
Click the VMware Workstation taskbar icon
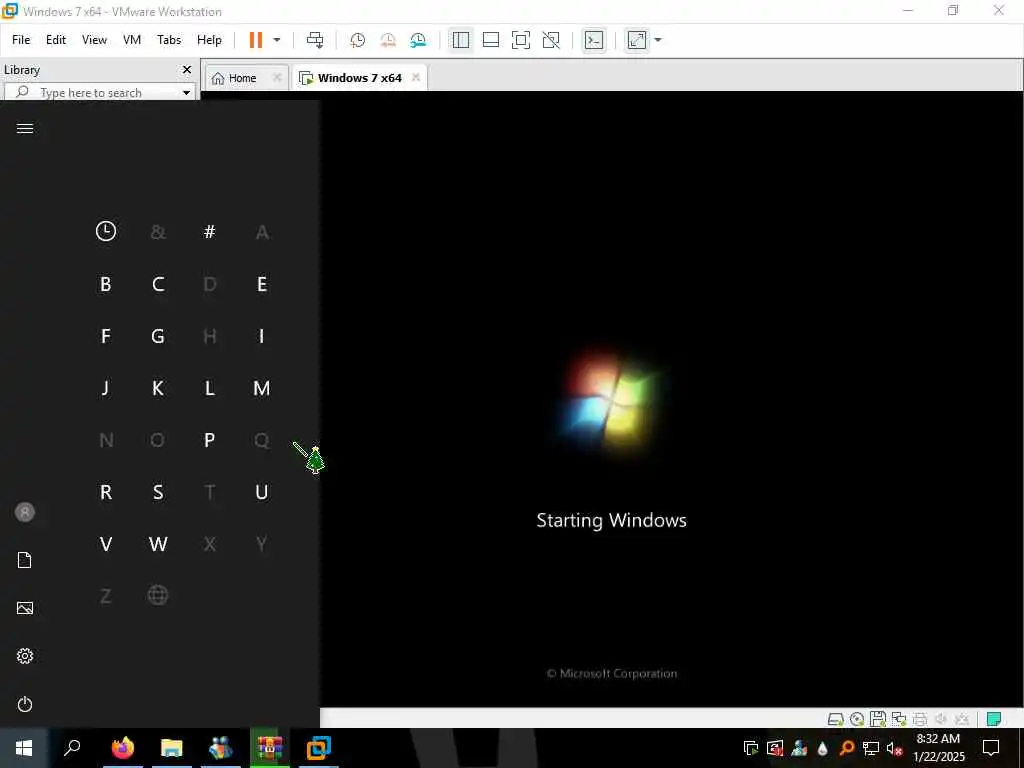click(x=319, y=748)
